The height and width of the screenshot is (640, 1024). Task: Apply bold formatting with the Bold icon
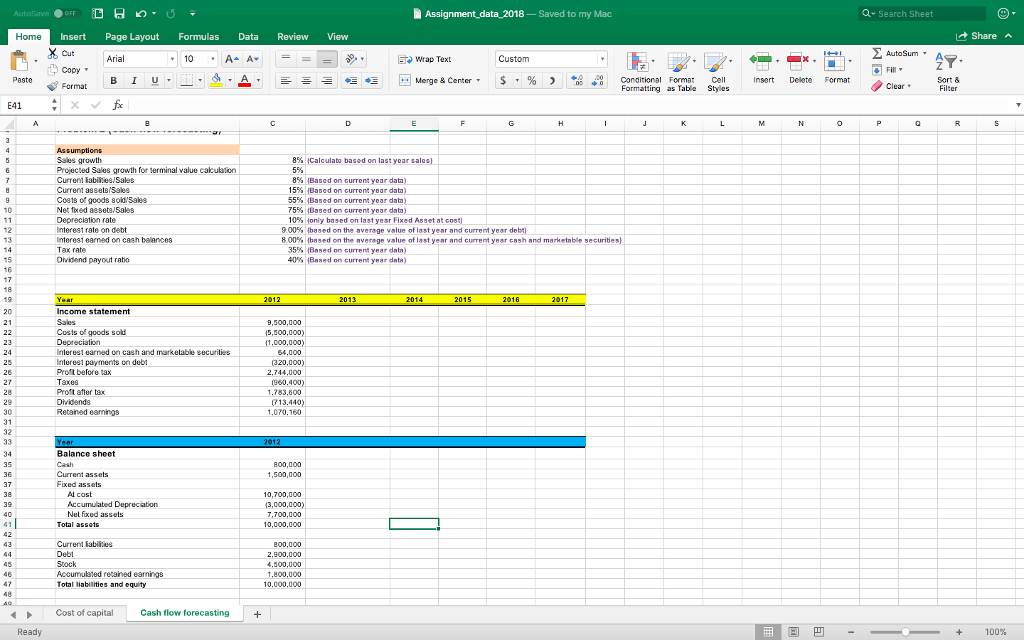pos(113,79)
